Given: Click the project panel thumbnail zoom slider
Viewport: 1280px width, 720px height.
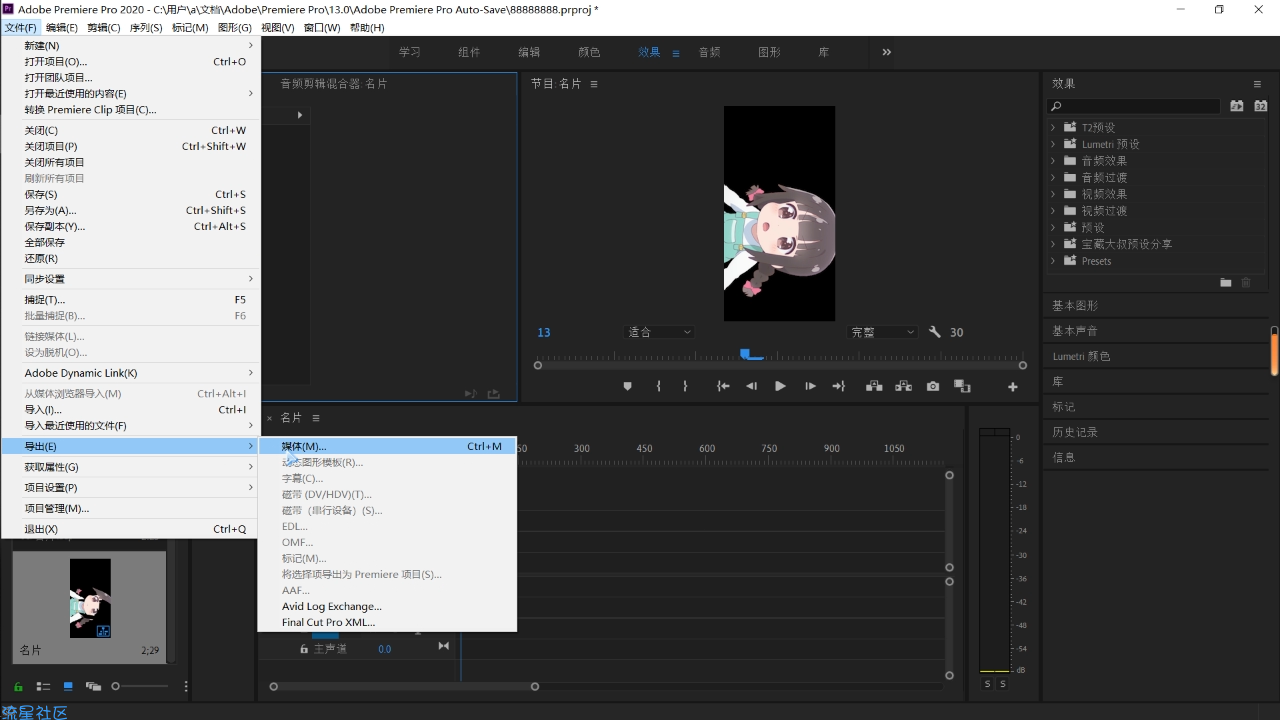Looking at the screenshot, I should pos(140,686).
